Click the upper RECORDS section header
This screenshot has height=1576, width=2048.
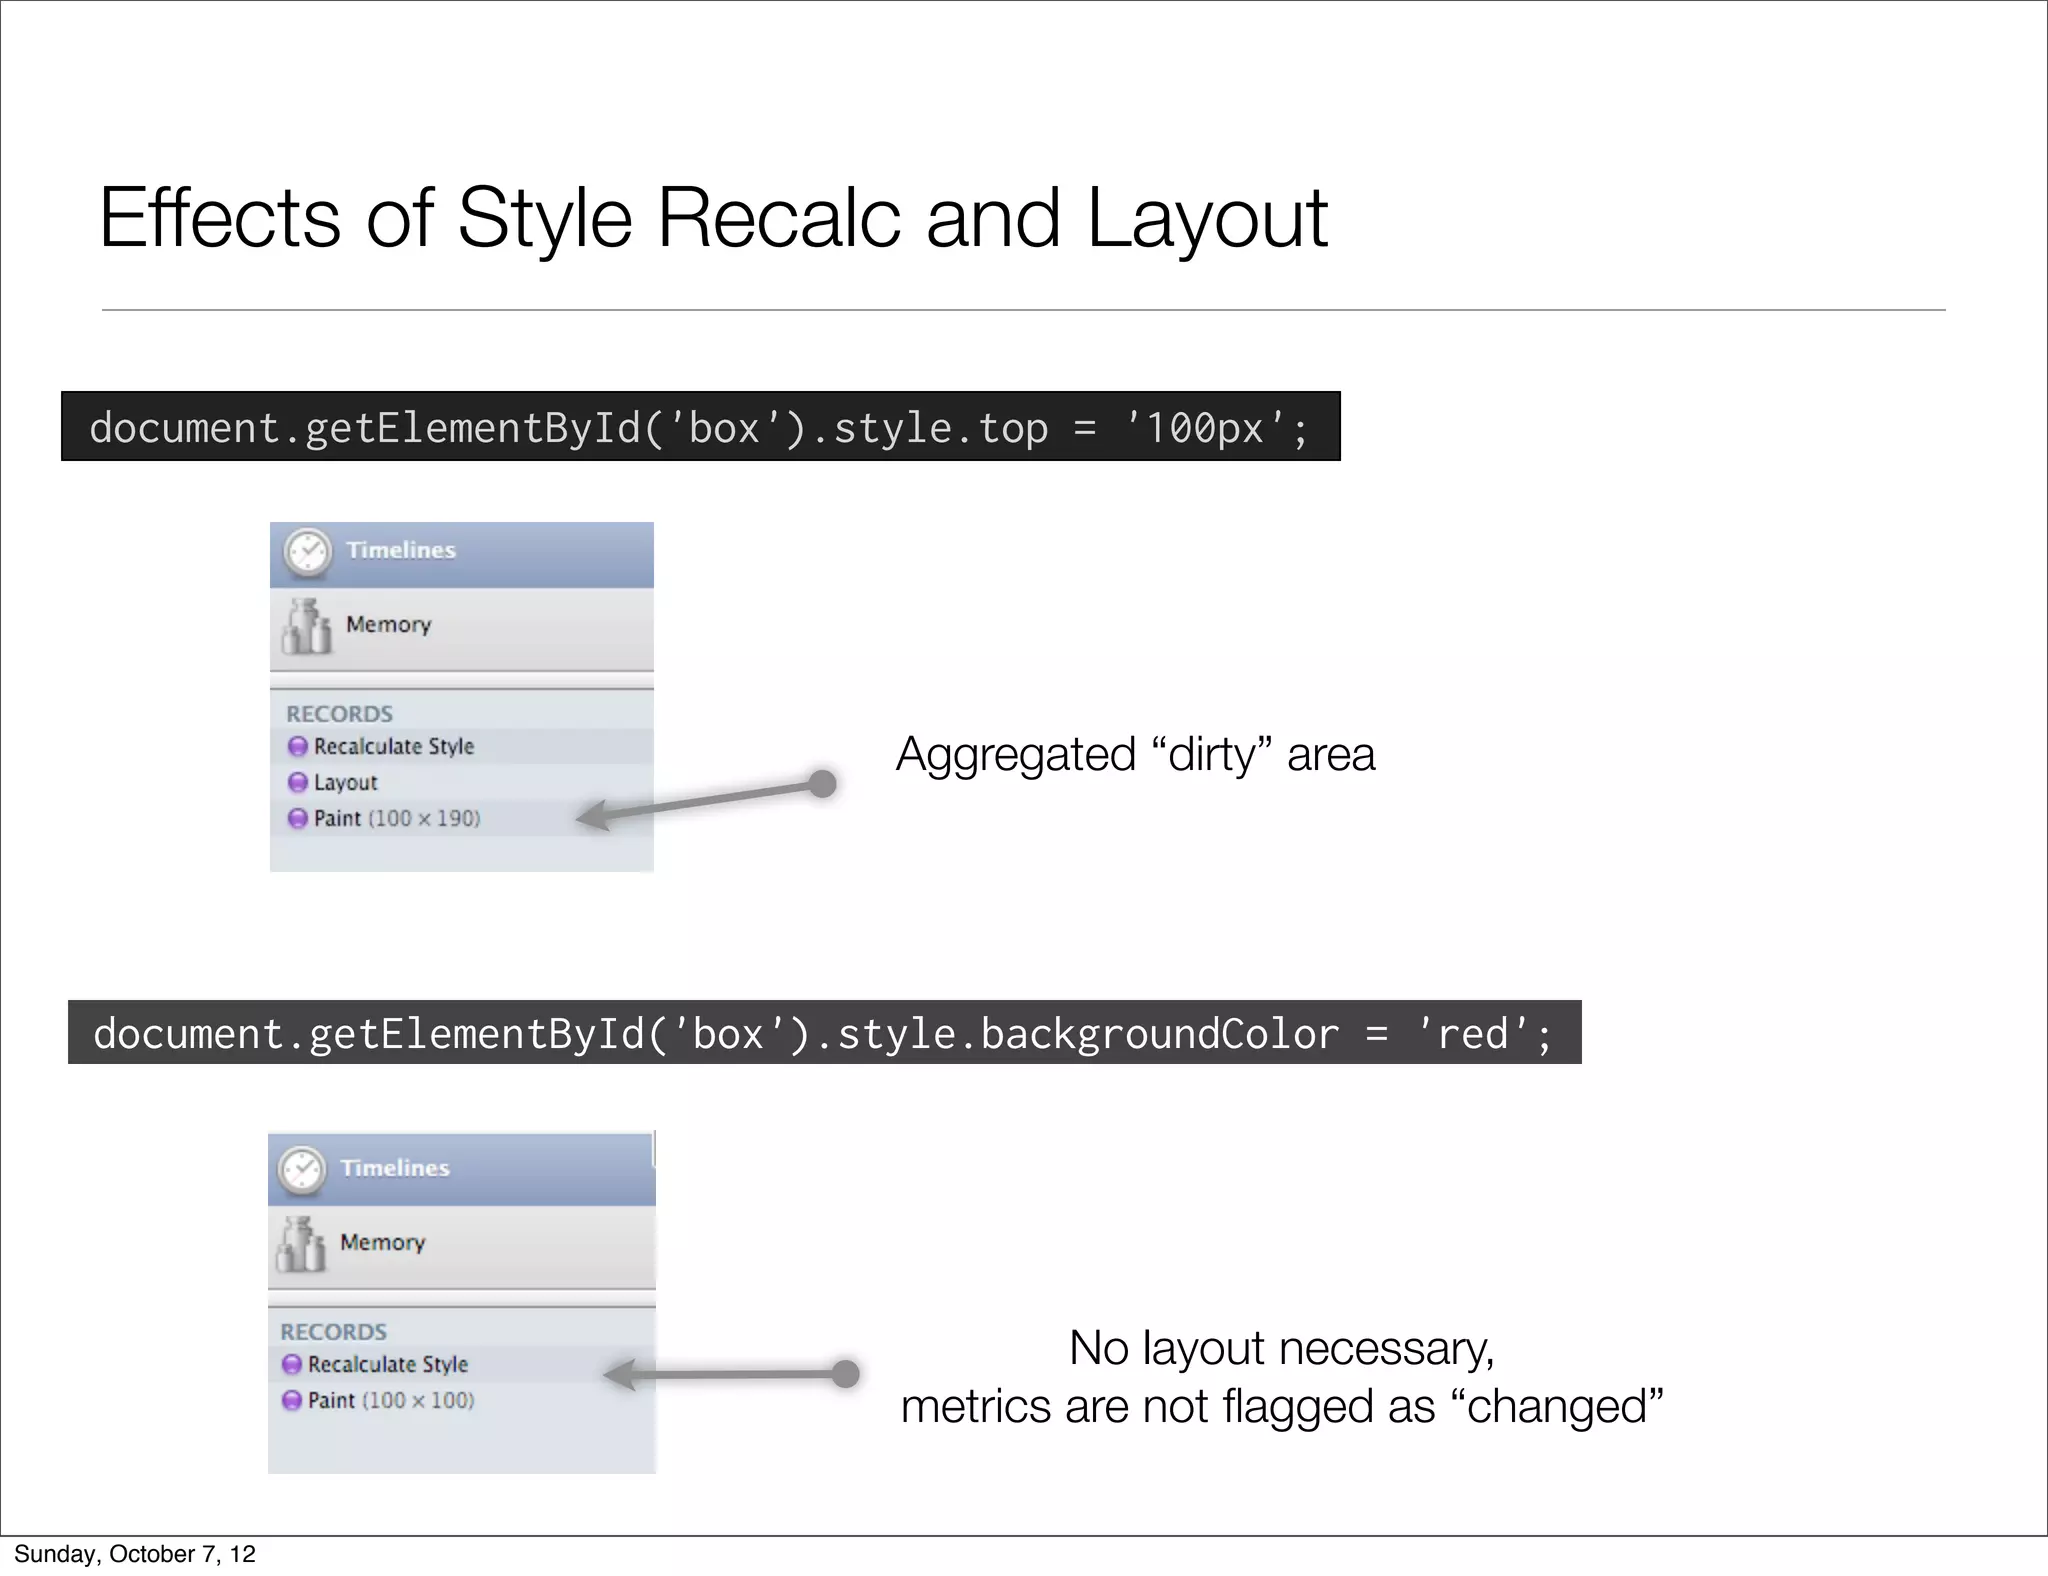[x=340, y=714]
